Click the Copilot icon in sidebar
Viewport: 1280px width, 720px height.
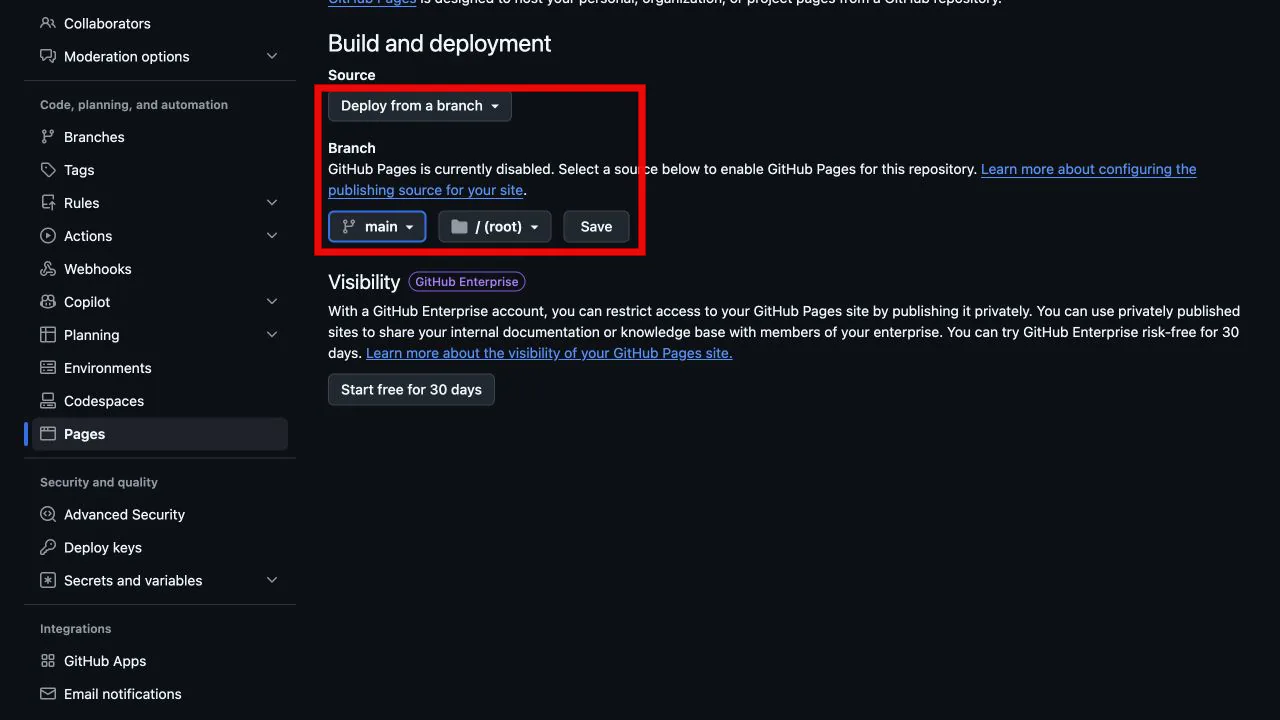point(48,302)
